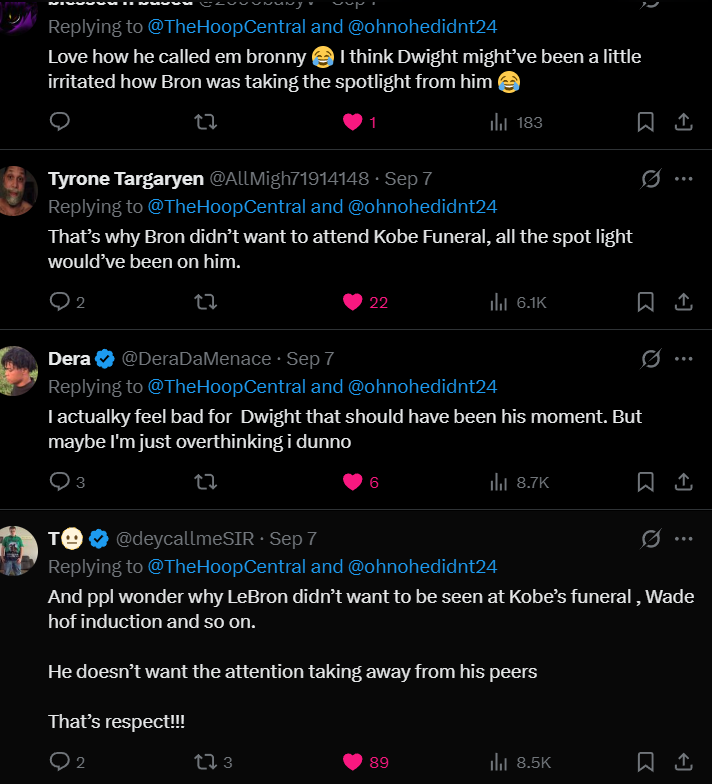Share the deycallmeSIR tweet
This screenshot has height=784, width=712.
[684, 761]
